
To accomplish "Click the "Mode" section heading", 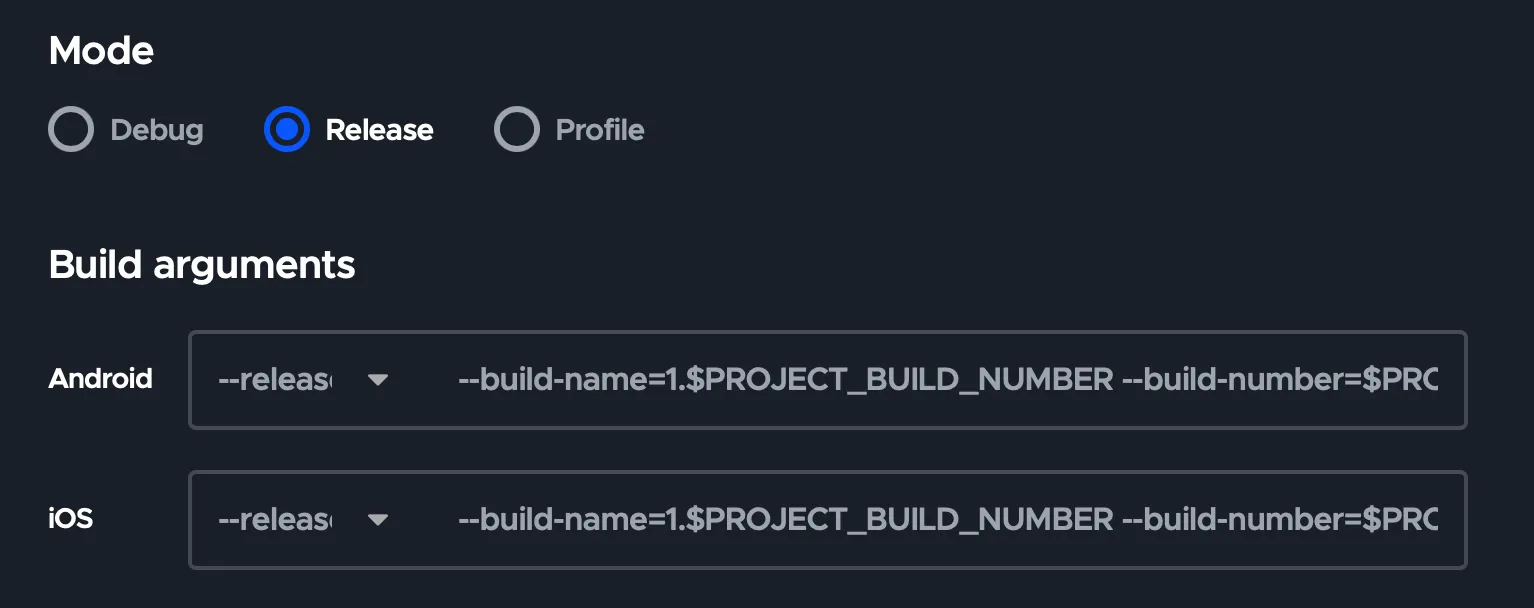I will [101, 51].
